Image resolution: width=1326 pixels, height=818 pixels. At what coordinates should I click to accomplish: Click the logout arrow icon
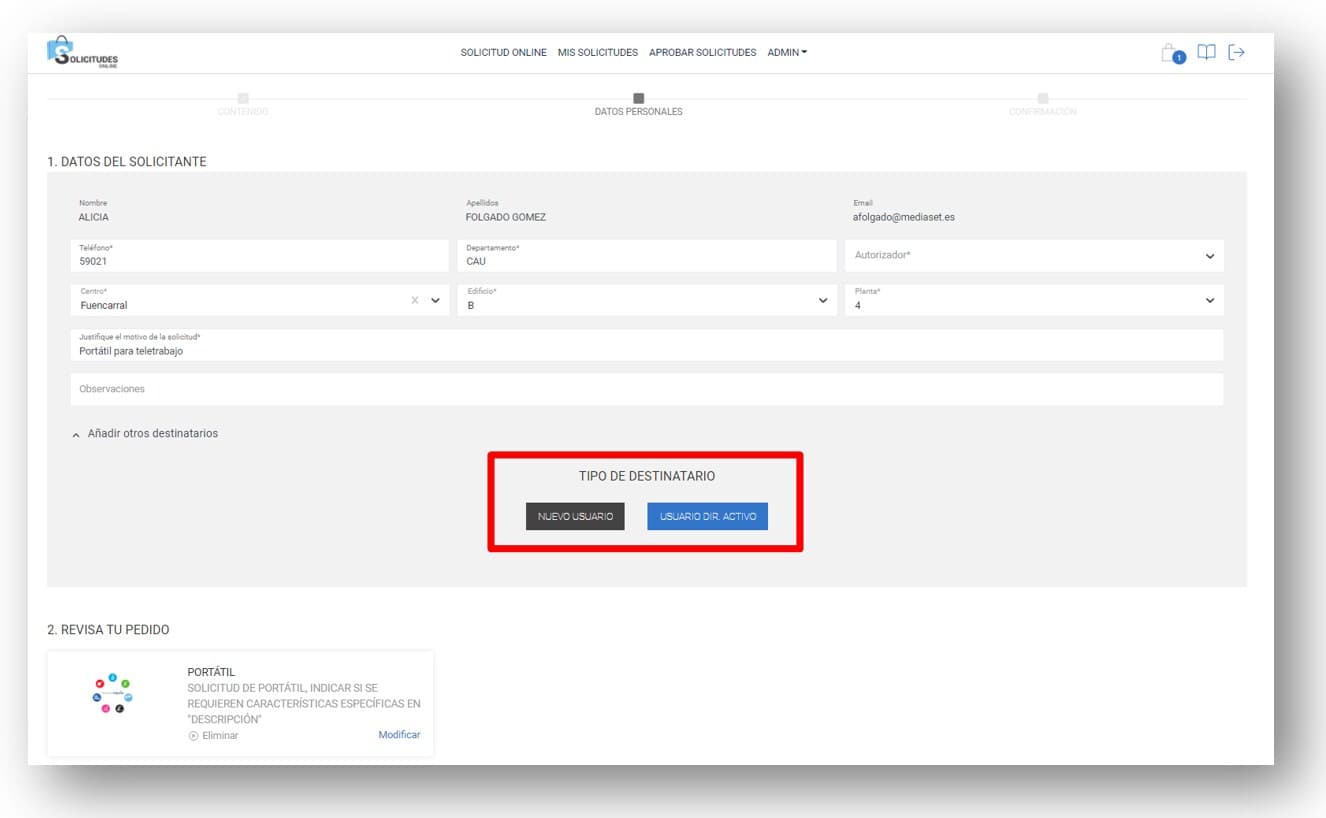point(1237,52)
